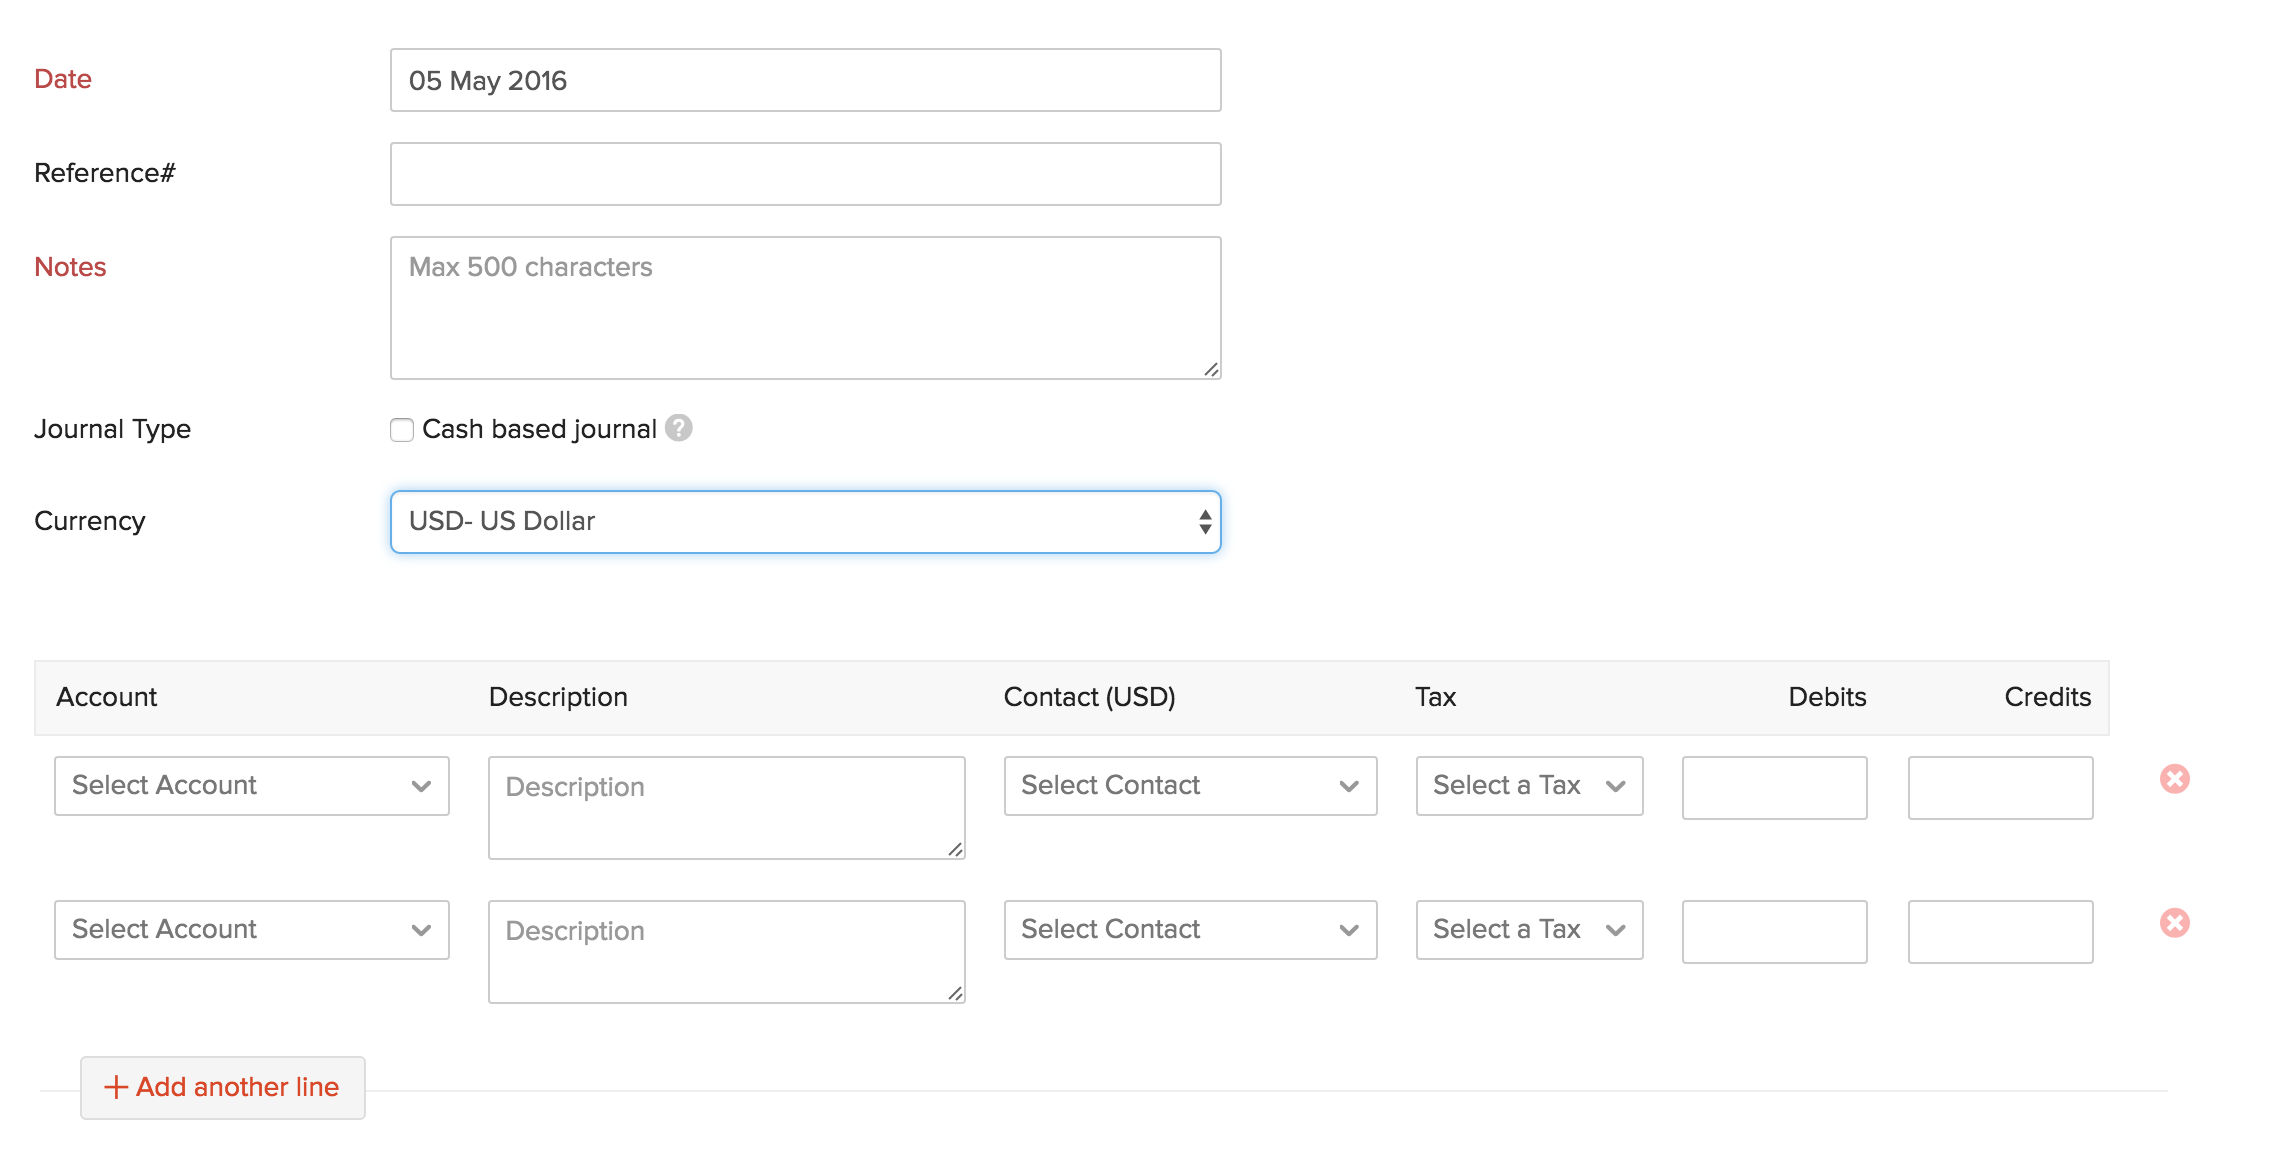Click the first row Description text box
Viewport: 2290px width, 1150px height.
coord(726,808)
